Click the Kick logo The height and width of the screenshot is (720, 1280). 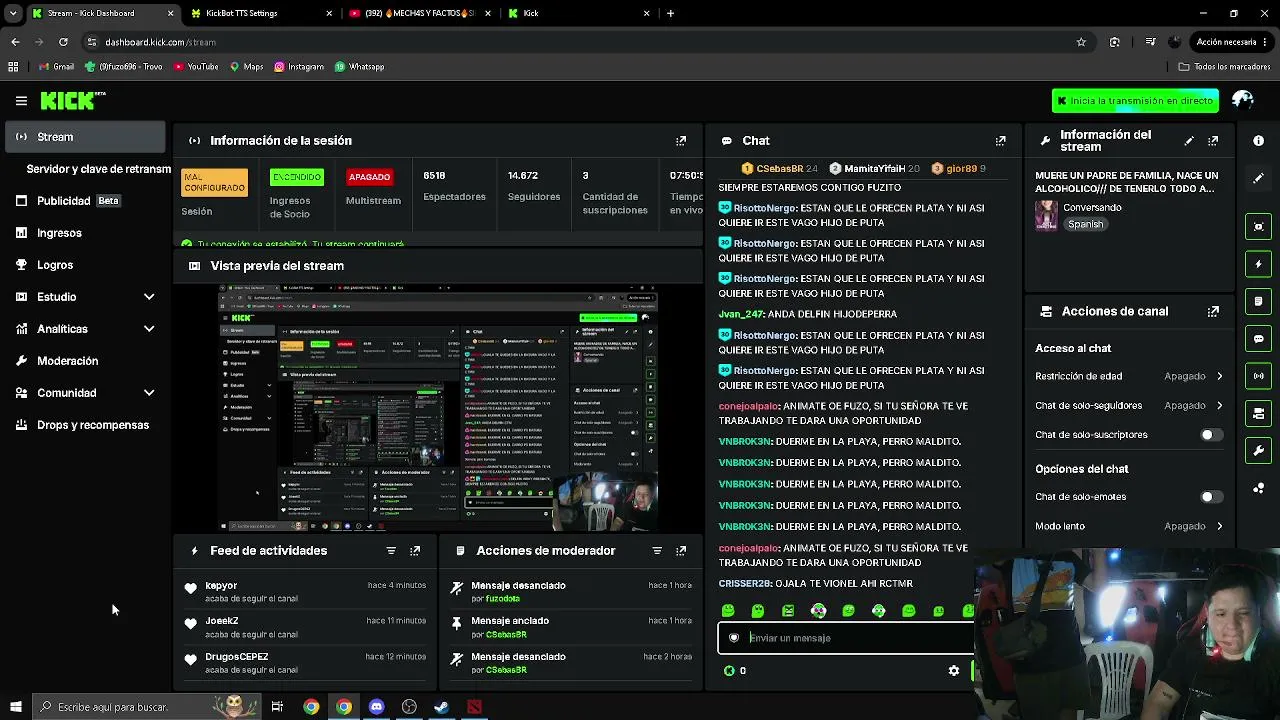point(73,100)
